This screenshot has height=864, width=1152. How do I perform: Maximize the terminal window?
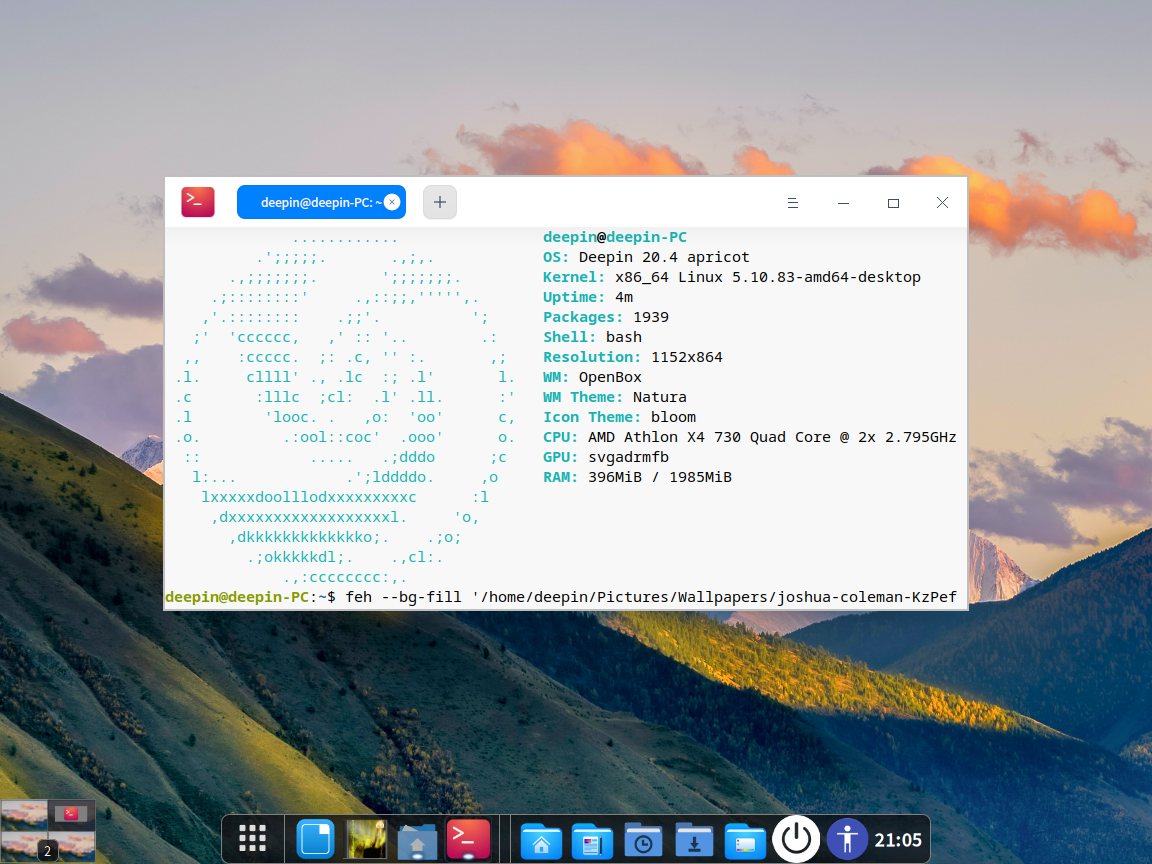click(x=893, y=203)
